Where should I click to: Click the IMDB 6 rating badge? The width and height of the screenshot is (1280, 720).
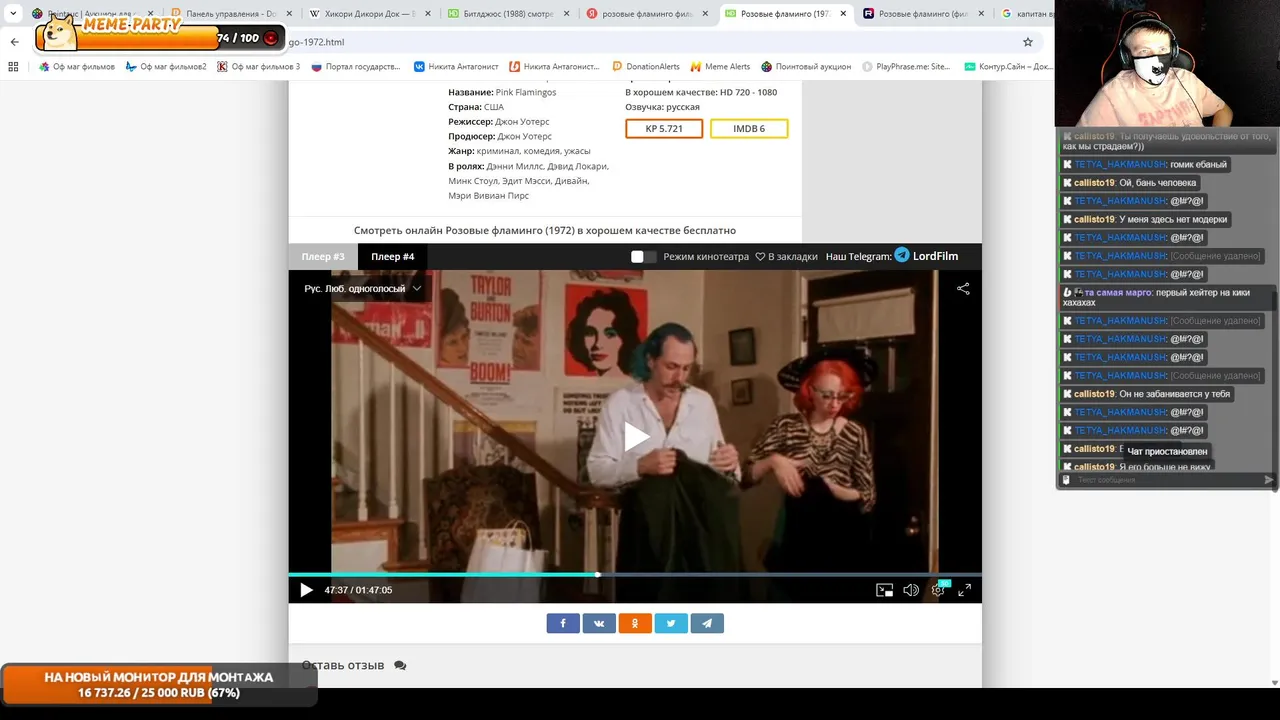pos(749,129)
